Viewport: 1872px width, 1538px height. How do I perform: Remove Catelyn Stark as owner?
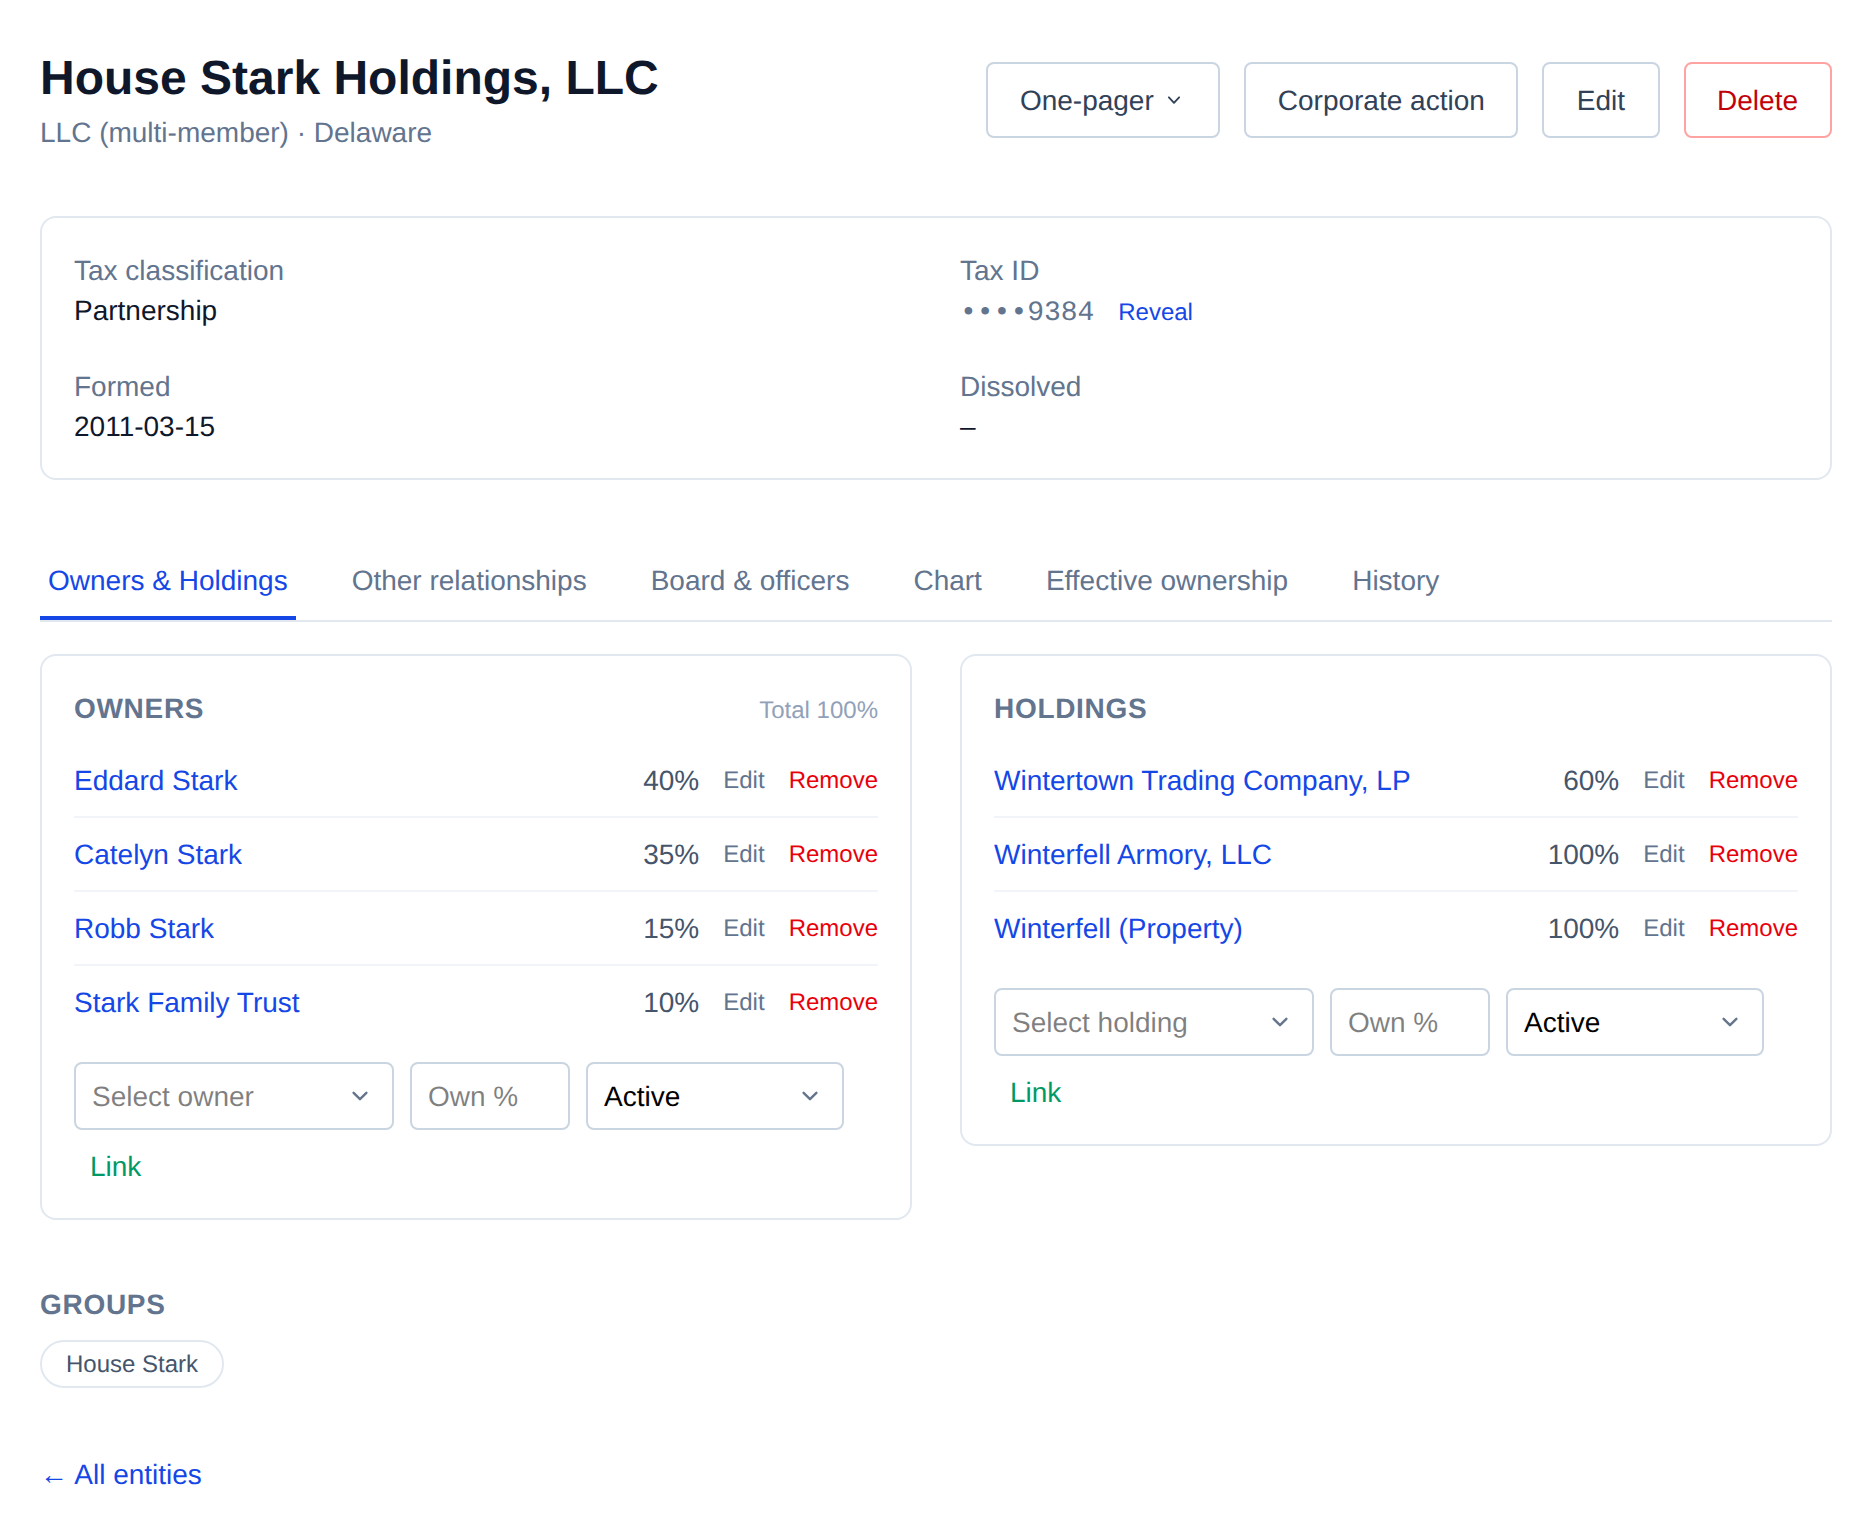point(833,854)
